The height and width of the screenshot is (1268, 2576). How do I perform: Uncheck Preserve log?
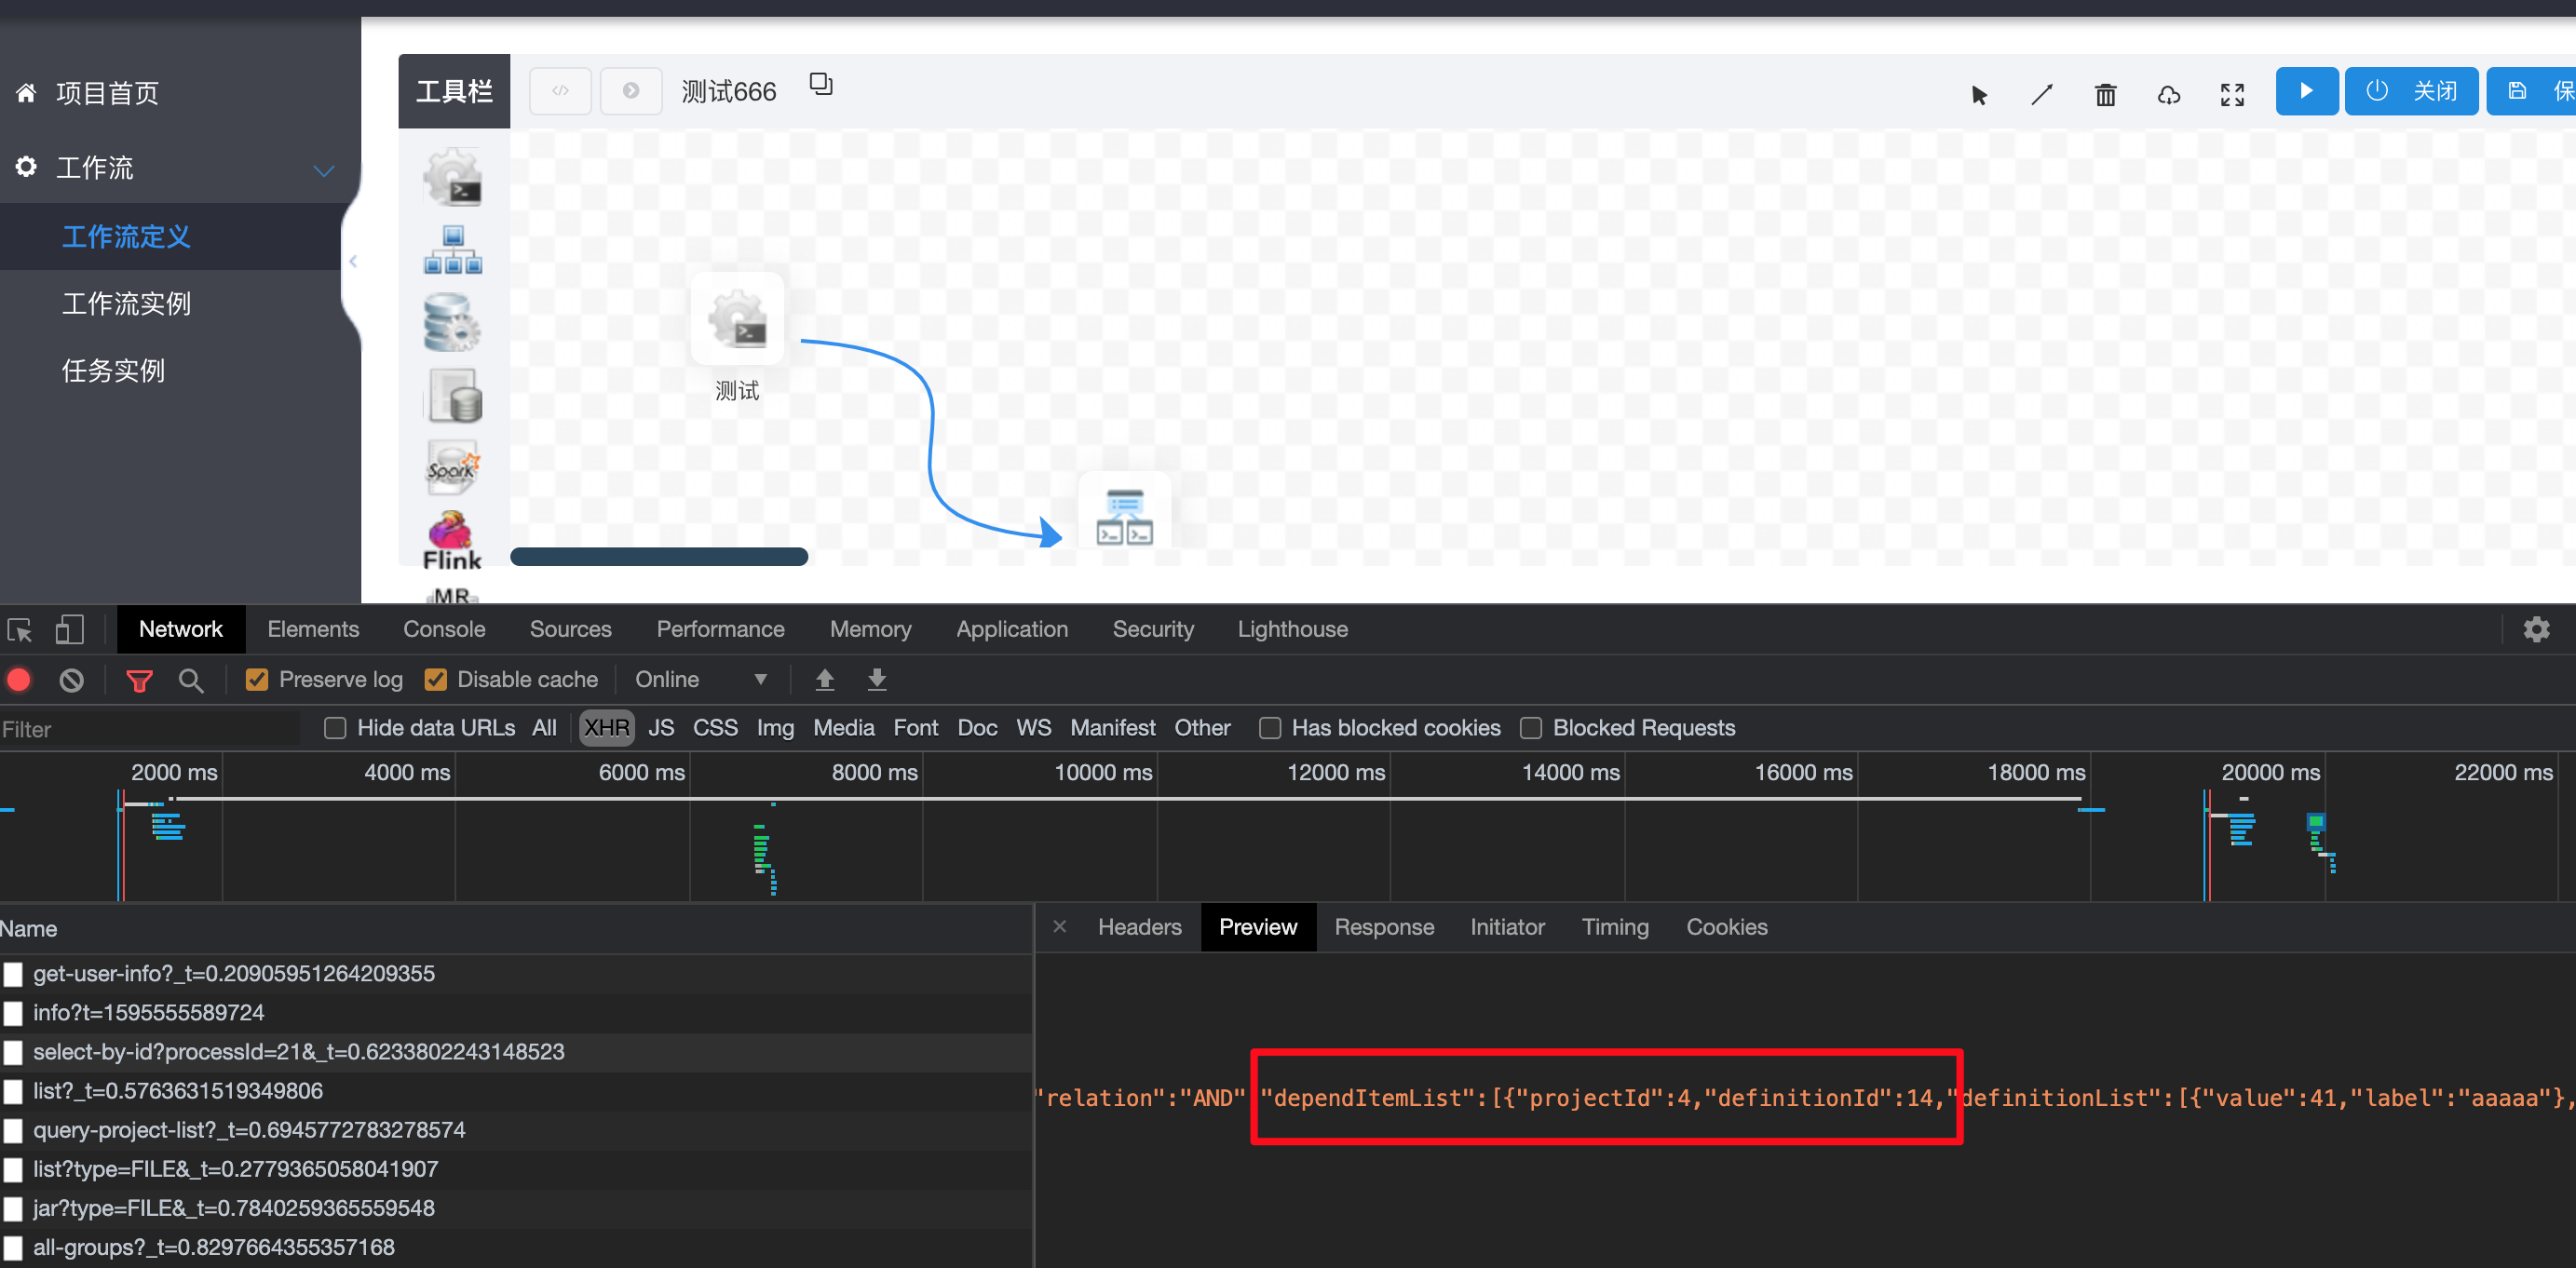tap(257, 679)
